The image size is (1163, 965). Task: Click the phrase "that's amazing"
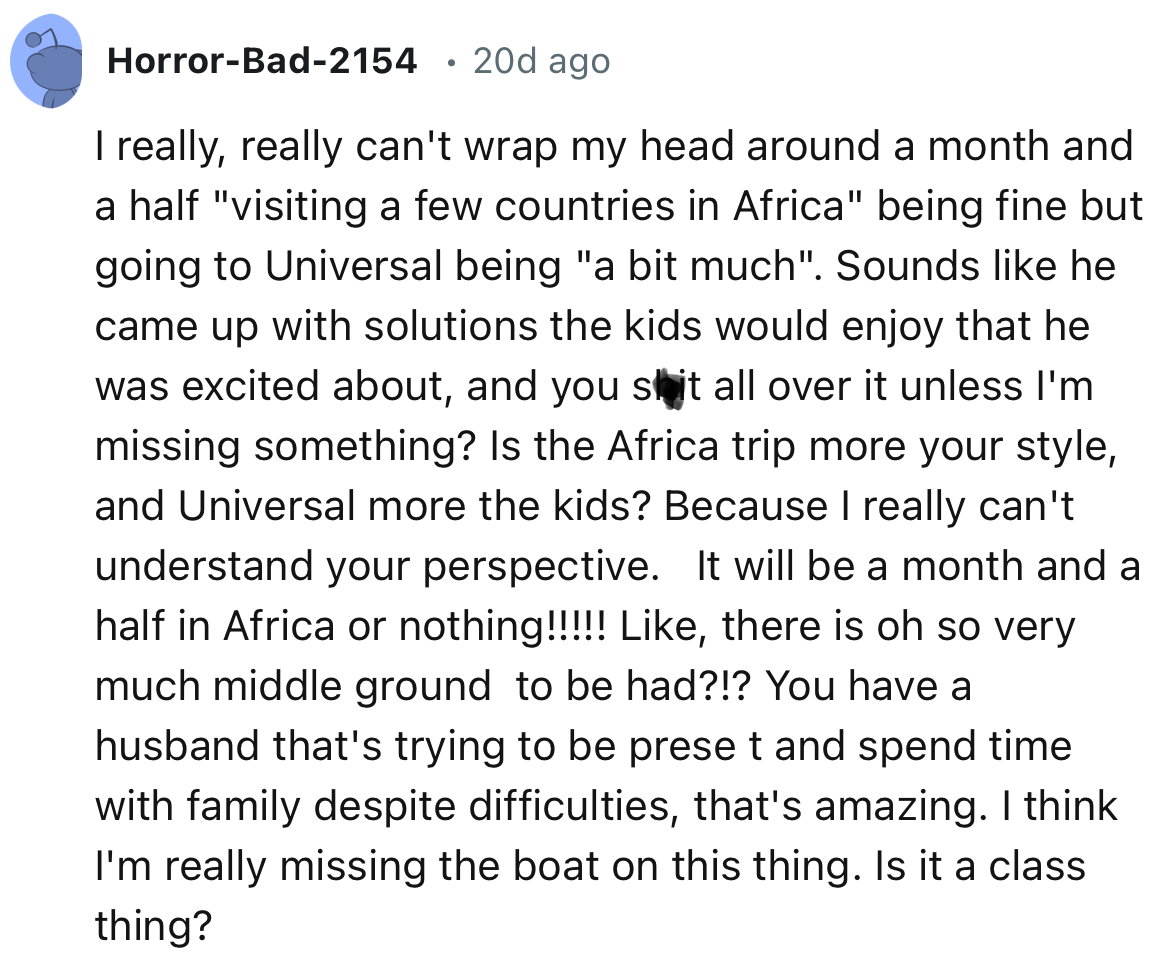point(889,807)
